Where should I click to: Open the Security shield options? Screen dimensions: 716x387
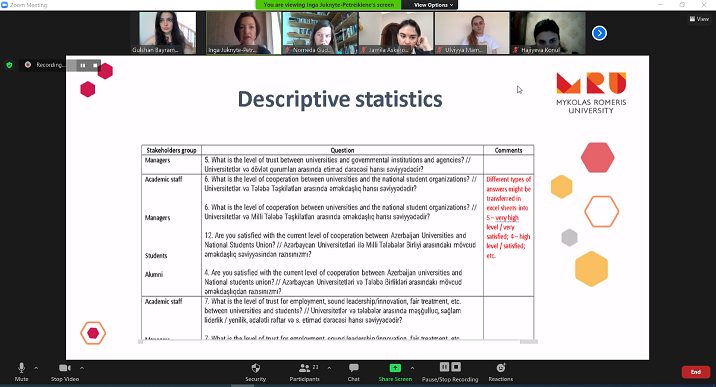tap(255, 371)
